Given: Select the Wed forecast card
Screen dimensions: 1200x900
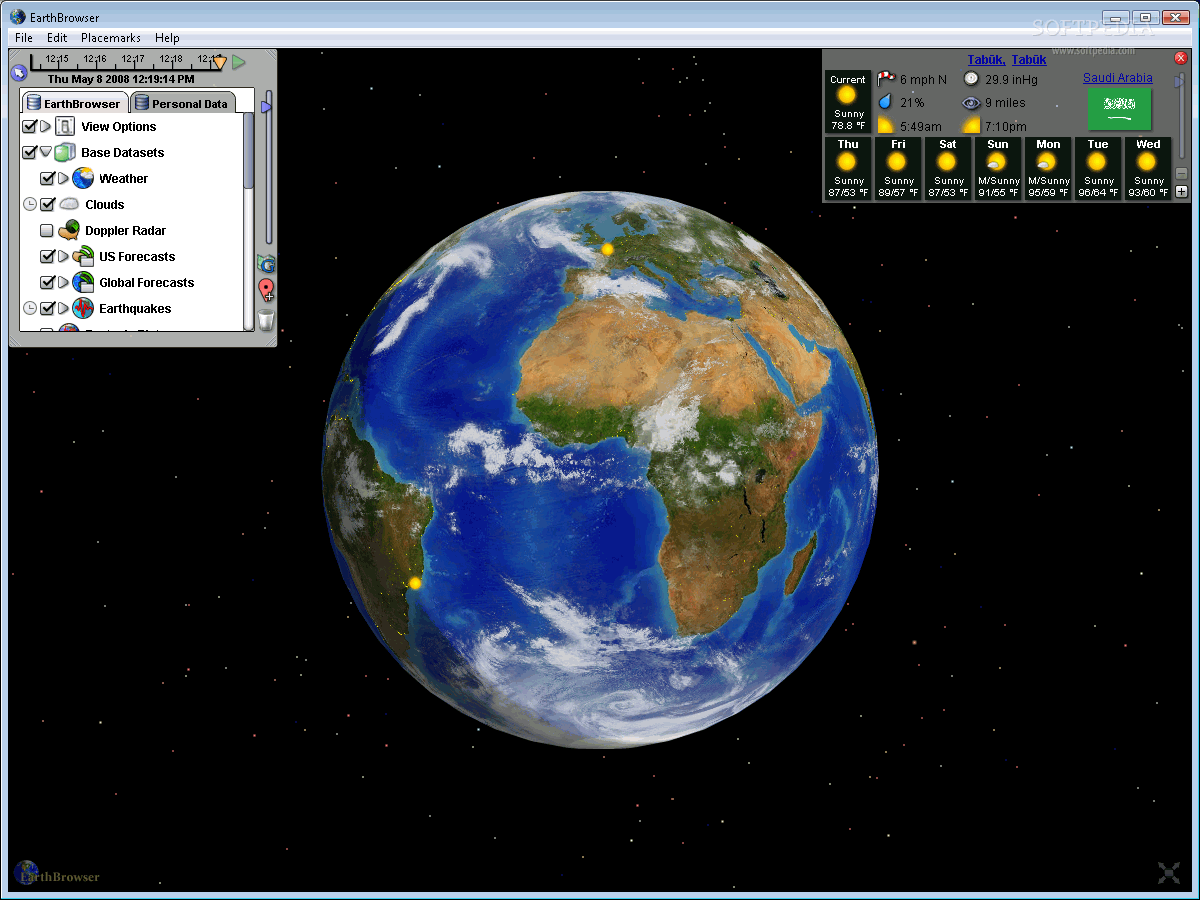Looking at the screenshot, I should (1148, 169).
